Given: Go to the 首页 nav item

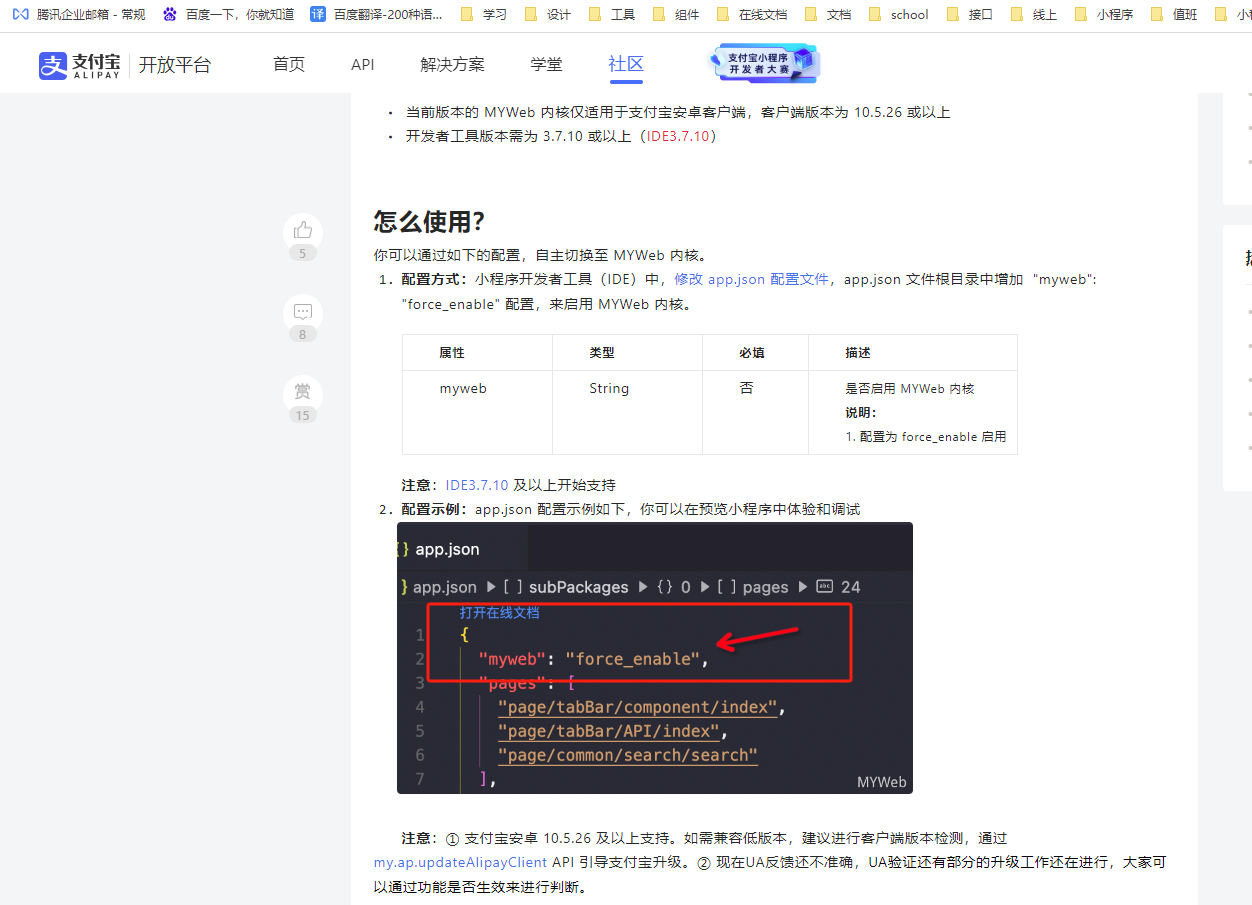Looking at the screenshot, I should pyautogui.click(x=289, y=65).
